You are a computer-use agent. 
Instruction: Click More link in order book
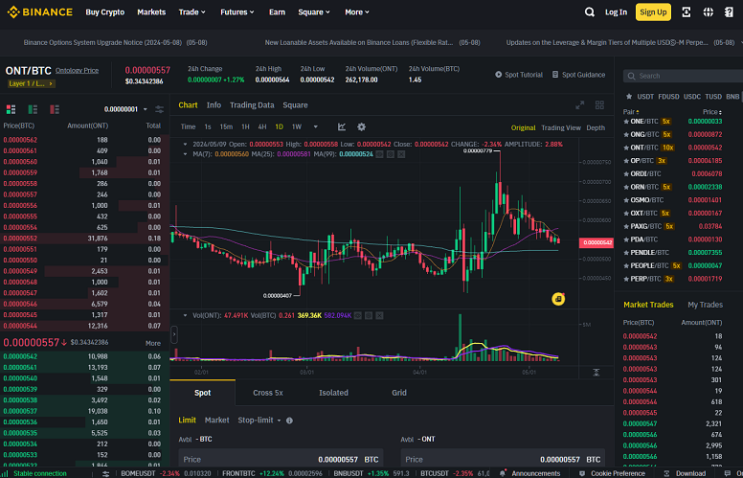153,343
